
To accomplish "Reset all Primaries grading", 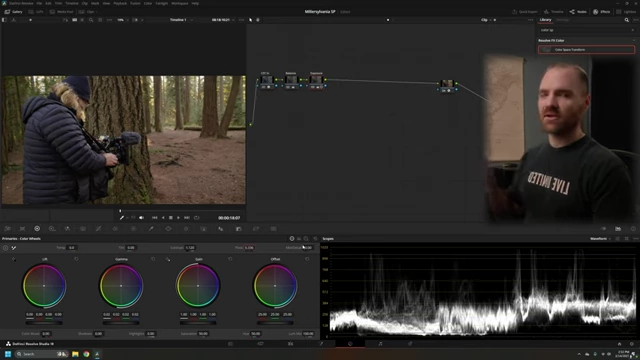I will pyautogui.click(x=315, y=239).
